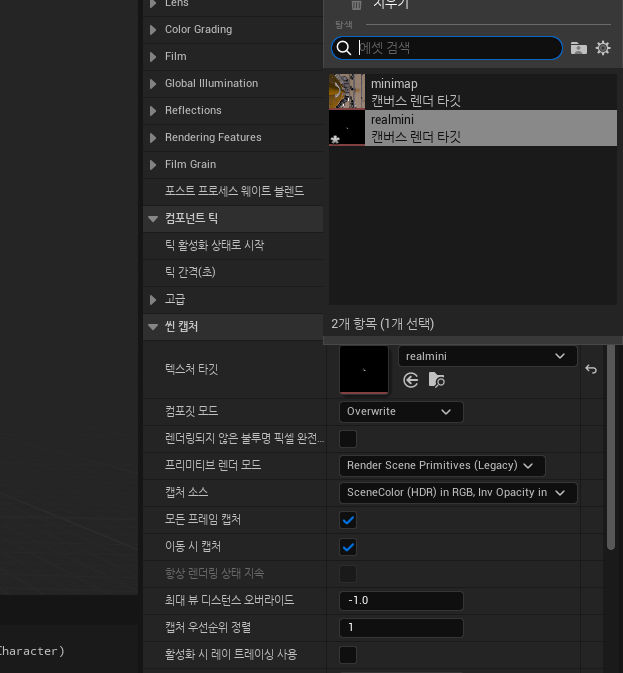Click the details panel vertical scrollbar
Viewport: 623px width, 673px height.
(x=611, y=447)
